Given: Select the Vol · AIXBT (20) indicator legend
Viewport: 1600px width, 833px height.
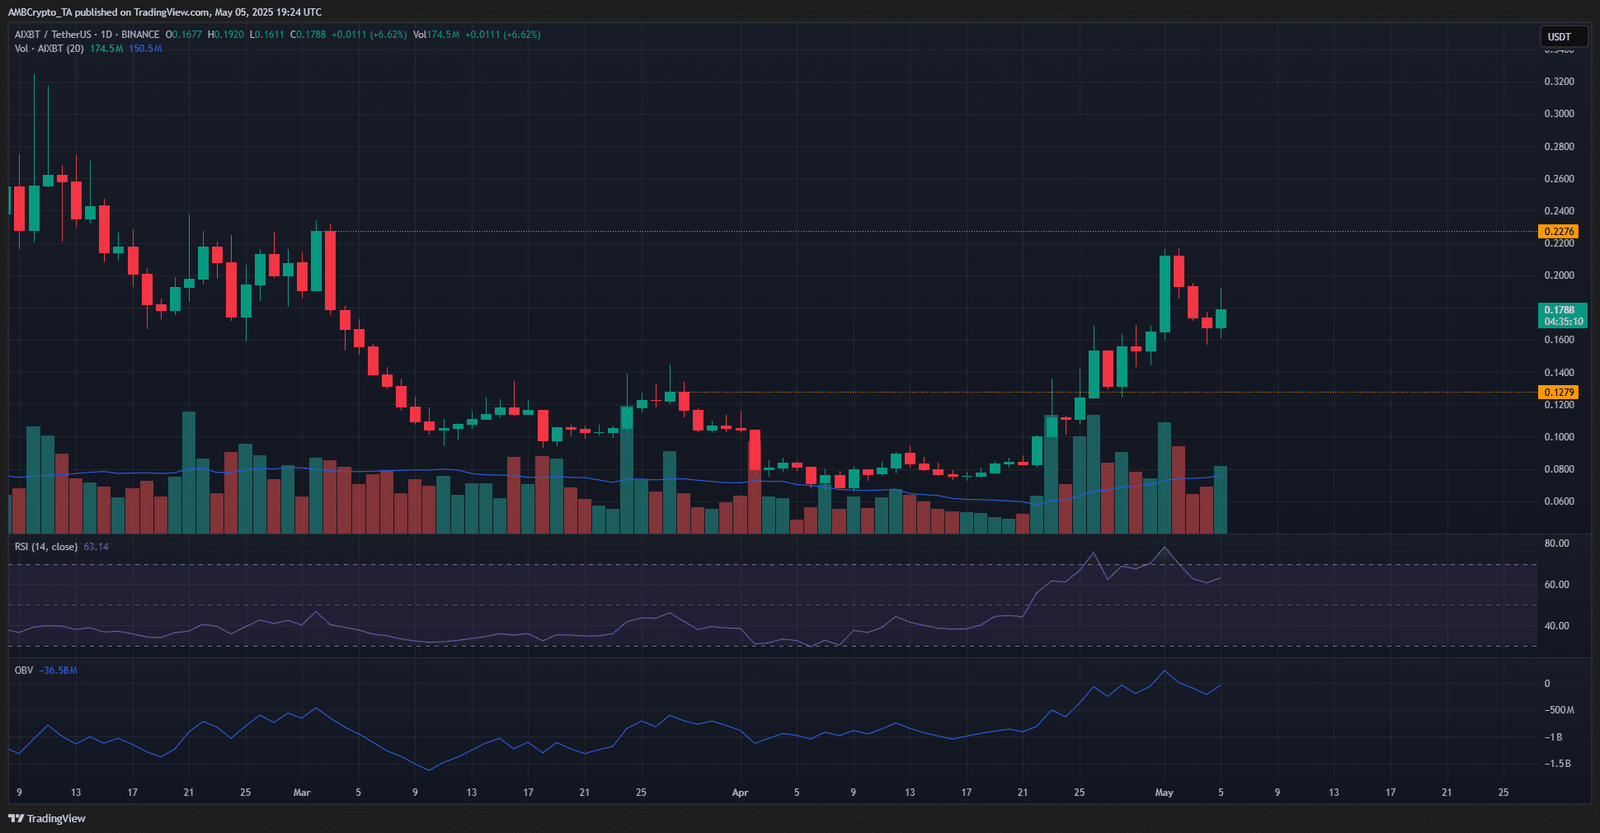Looking at the screenshot, I should [49, 48].
